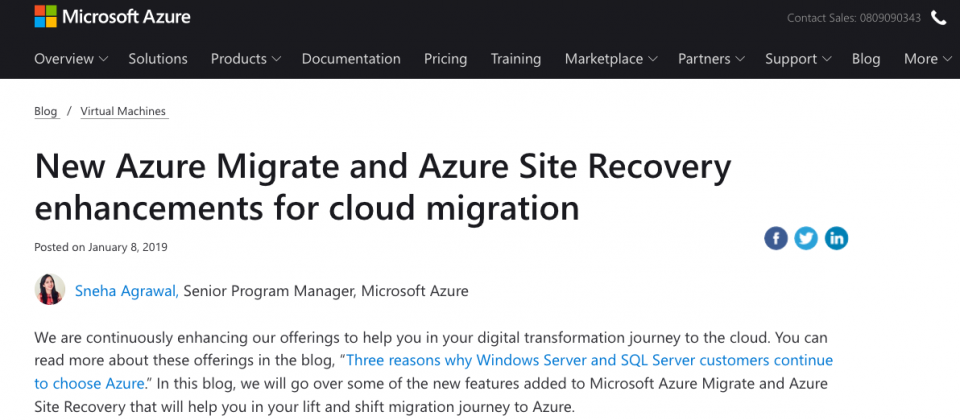Expand the Overview dropdown menu
960x420 pixels.
[71, 59]
